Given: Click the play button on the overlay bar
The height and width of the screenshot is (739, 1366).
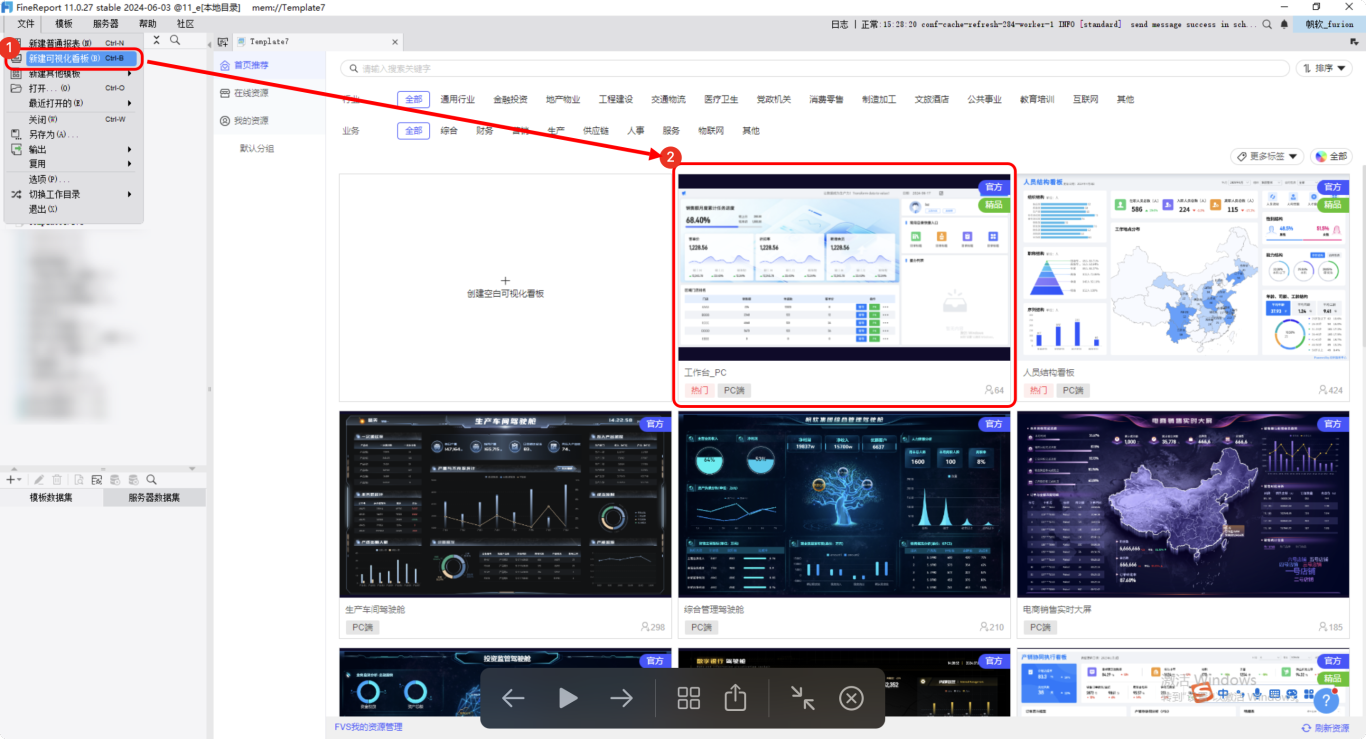Looking at the screenshot, I should (x=568, y=698).
